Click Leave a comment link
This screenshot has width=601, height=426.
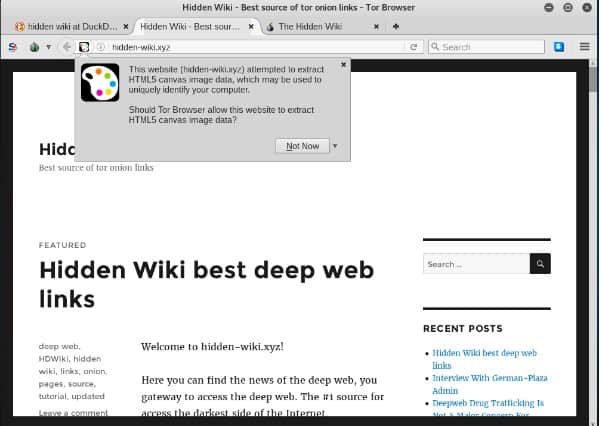[73, 413]
